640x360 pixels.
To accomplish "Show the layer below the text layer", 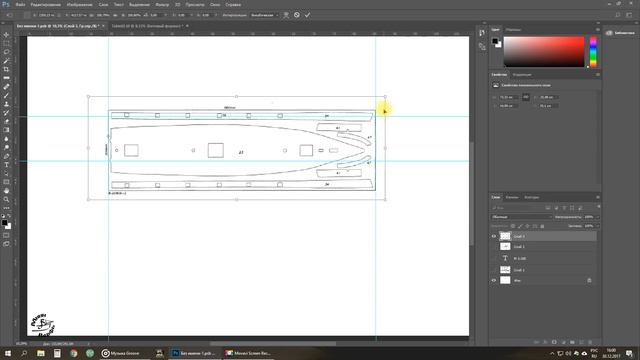I will tap(494, 270).
